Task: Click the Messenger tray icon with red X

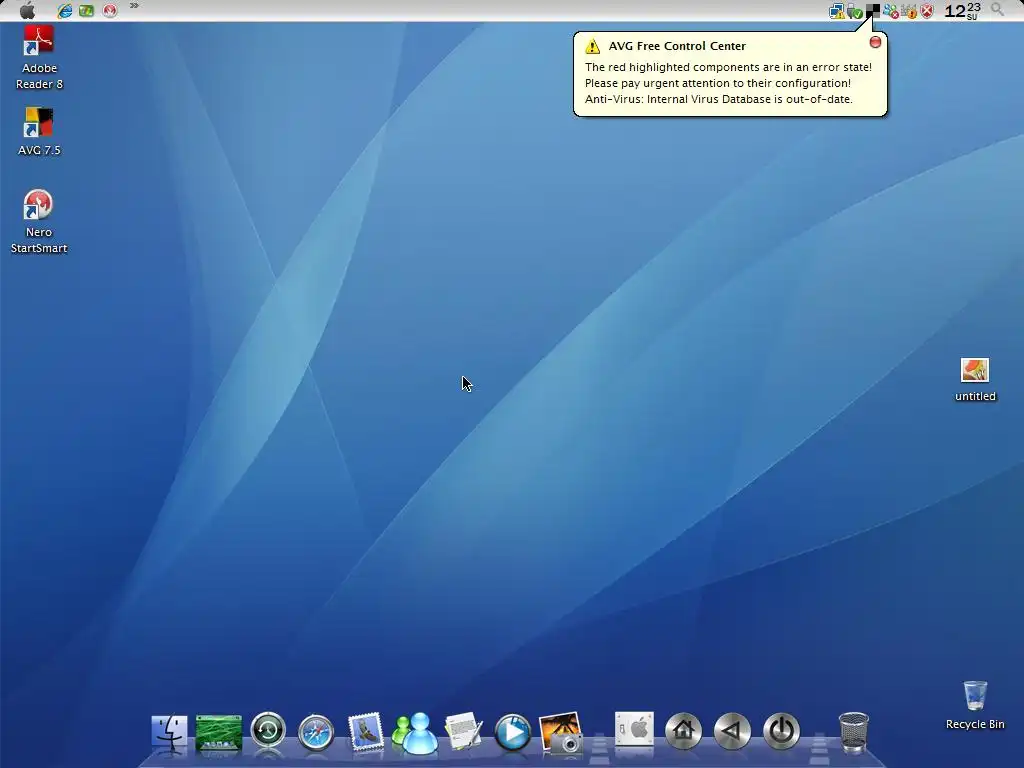Action: (890, 11)
